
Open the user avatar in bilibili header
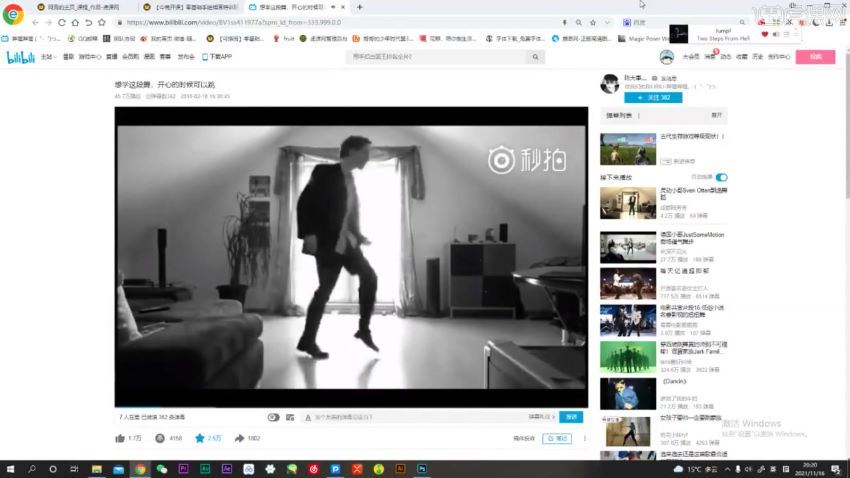tap(666, 56)
